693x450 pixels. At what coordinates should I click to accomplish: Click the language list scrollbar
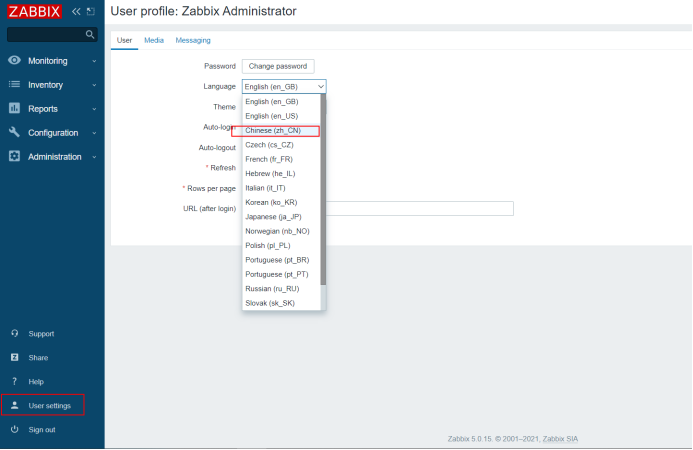click(323, 190)
